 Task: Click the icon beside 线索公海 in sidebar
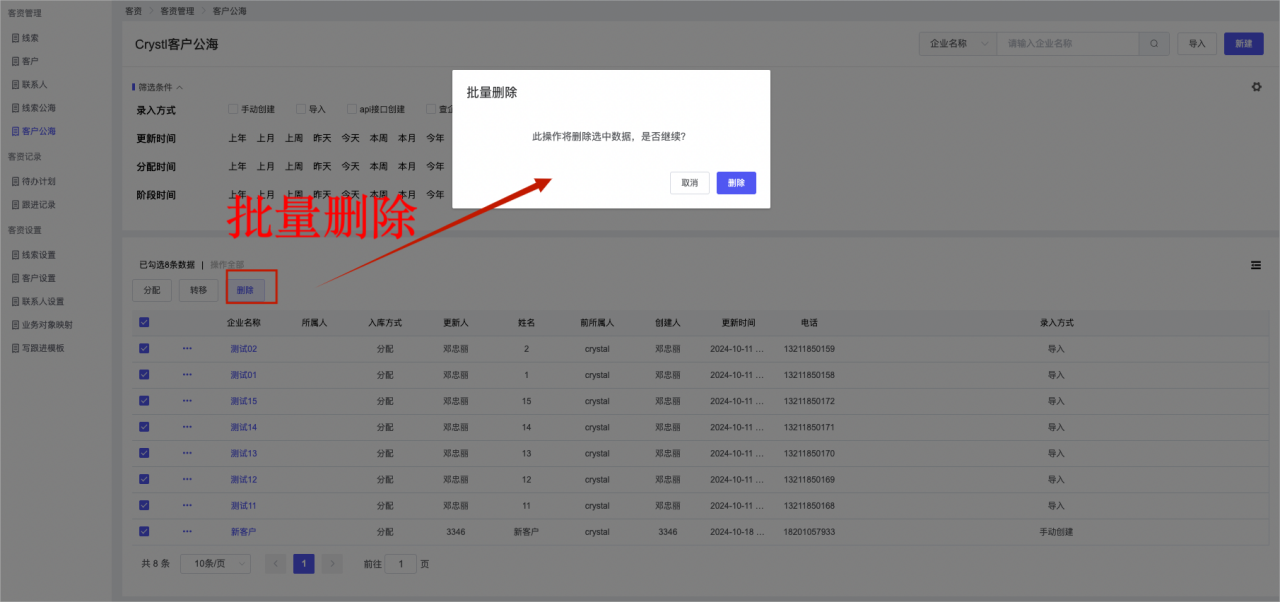[x=15, y=107]
